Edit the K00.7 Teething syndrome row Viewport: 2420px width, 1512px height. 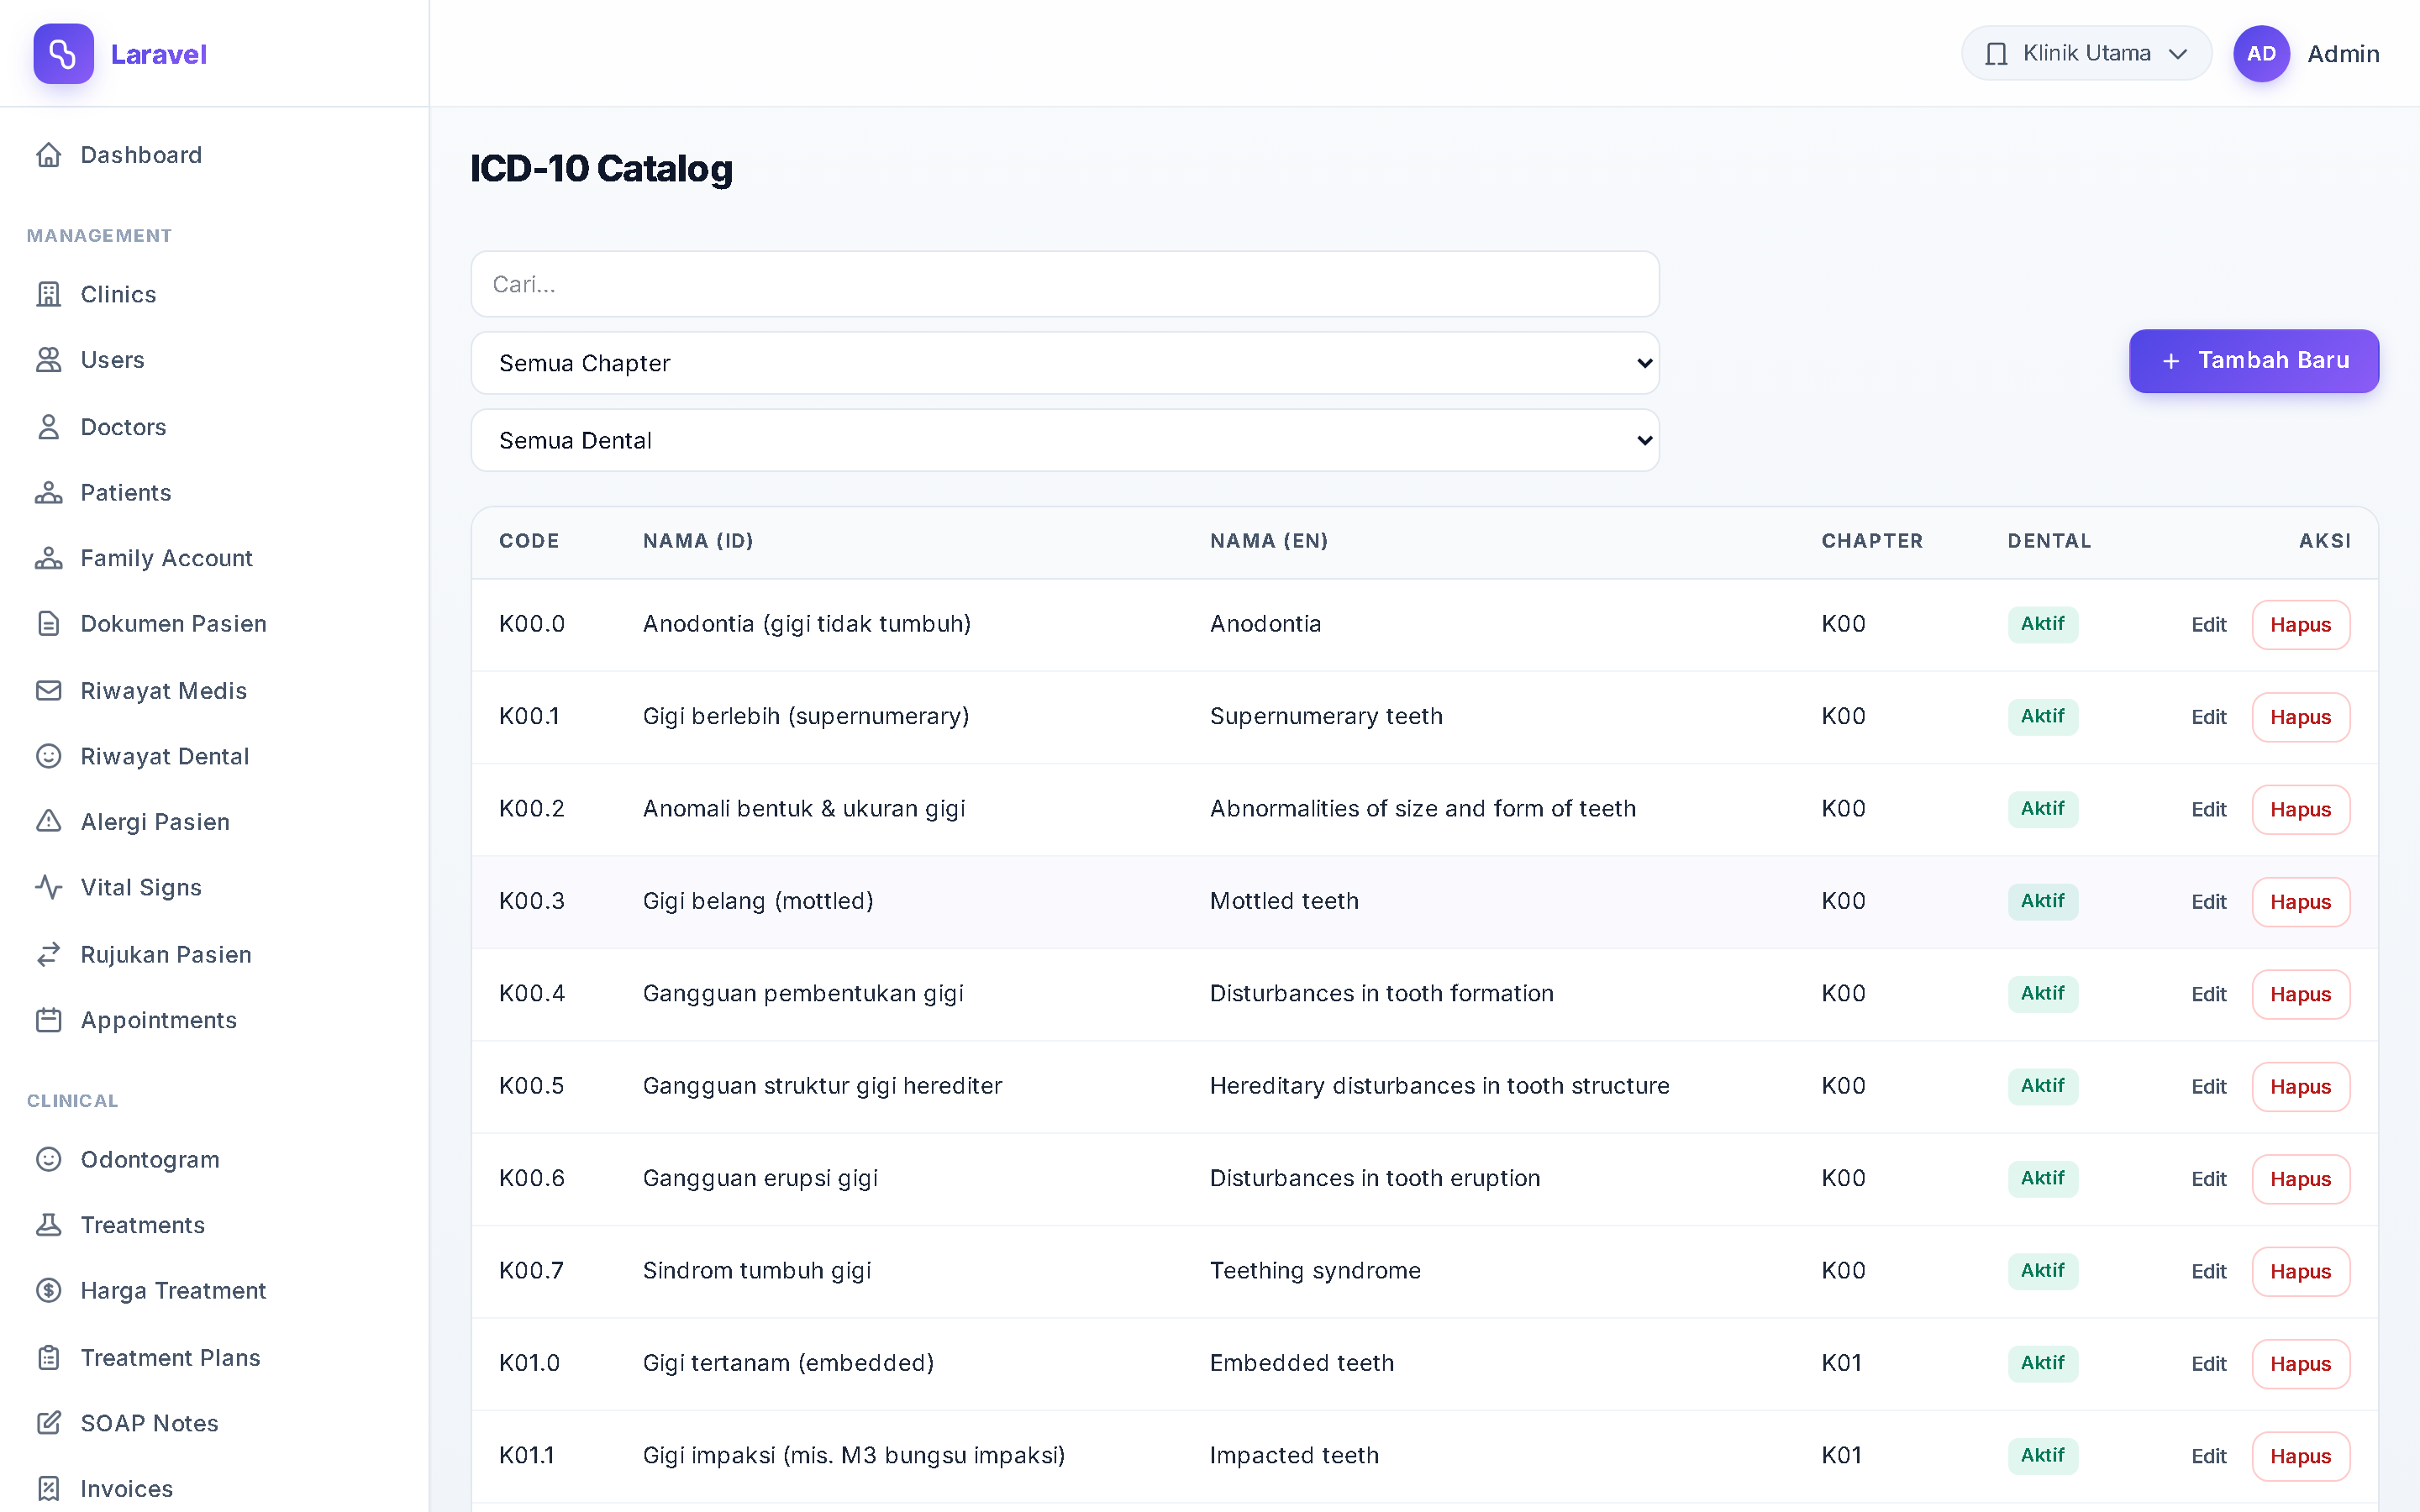2208,1272
